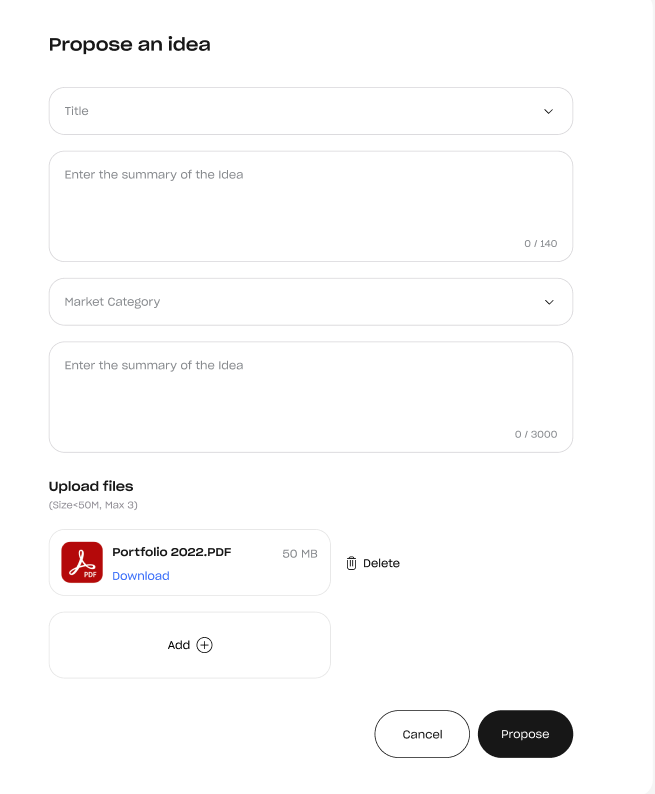Expand the Market Category chevron arrow
Image resolution: width=655 pixels, height=794 pixels.
549,302
